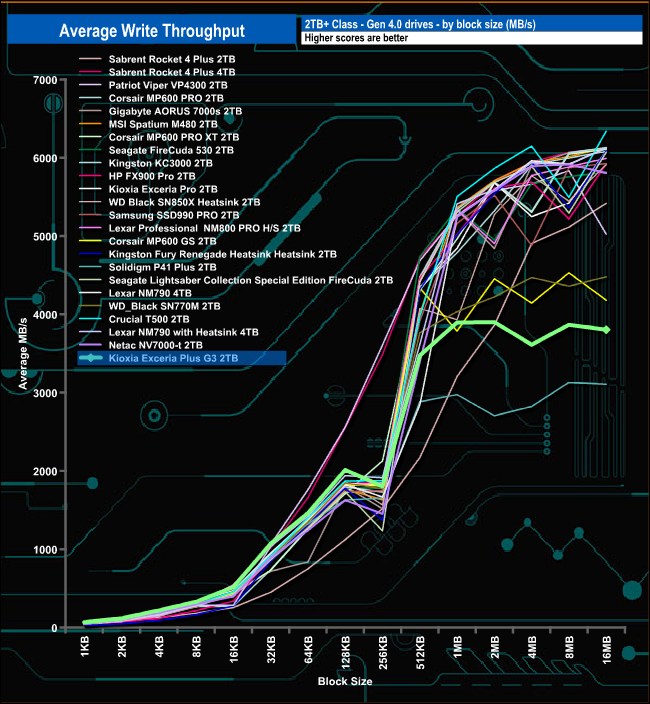Click the 4KB x-axis label
The image size is (650, 704).
159,647
